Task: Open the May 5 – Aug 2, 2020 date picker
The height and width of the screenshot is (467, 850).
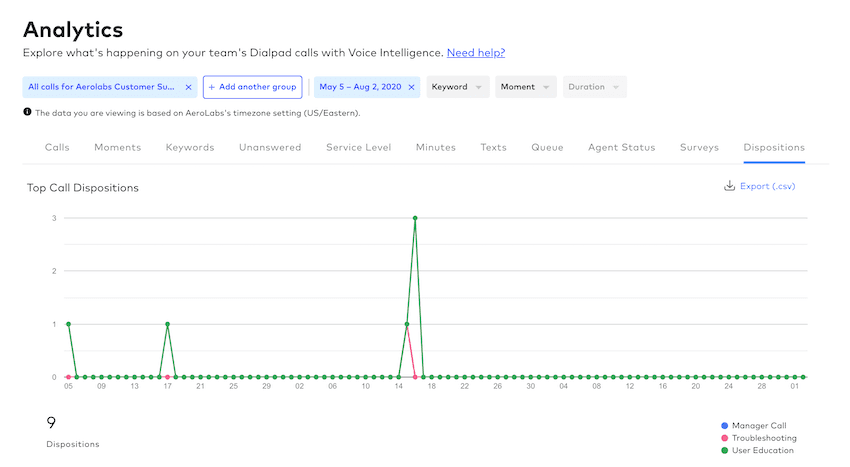Action: coord(359,87)
